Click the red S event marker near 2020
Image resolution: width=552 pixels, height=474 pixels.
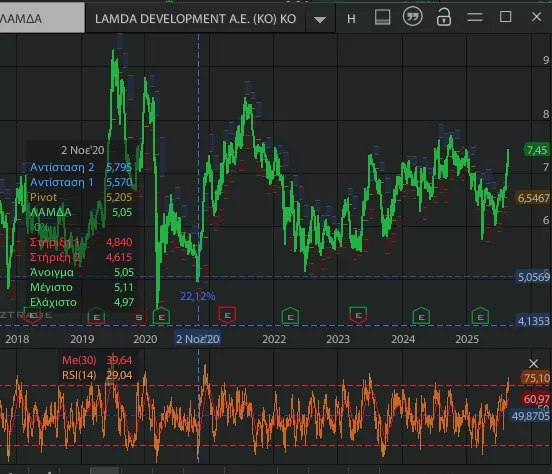(139, 317)
